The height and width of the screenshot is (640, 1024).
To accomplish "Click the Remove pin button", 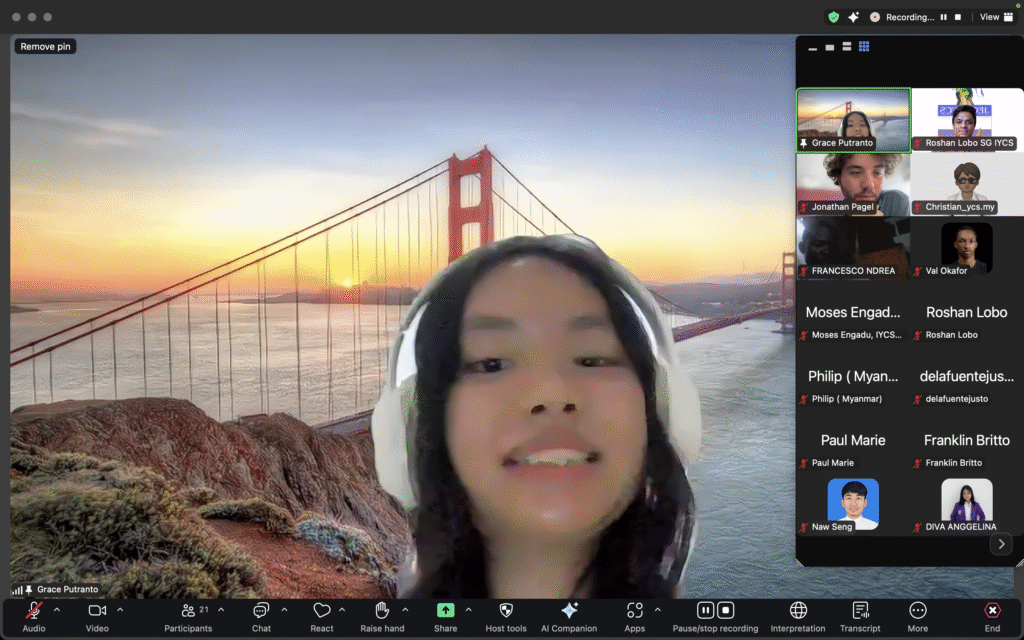I will [45, 46].
